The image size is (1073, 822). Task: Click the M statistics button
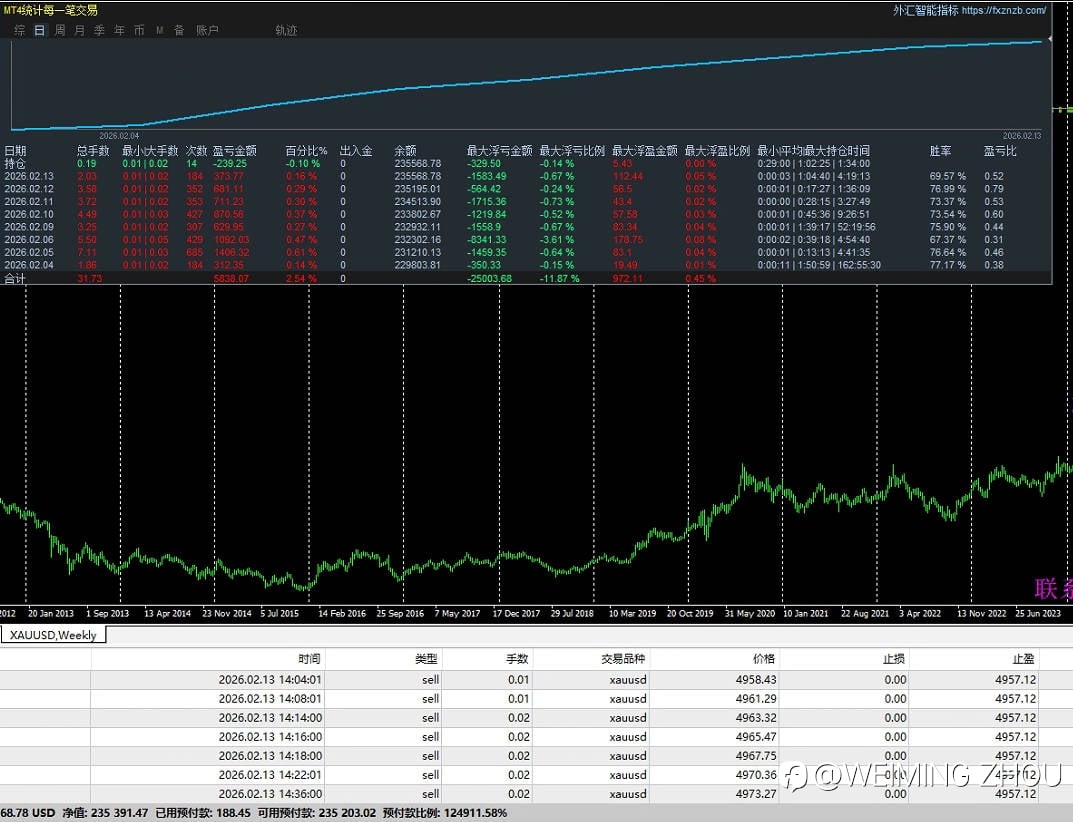click(x=159, y=31)
